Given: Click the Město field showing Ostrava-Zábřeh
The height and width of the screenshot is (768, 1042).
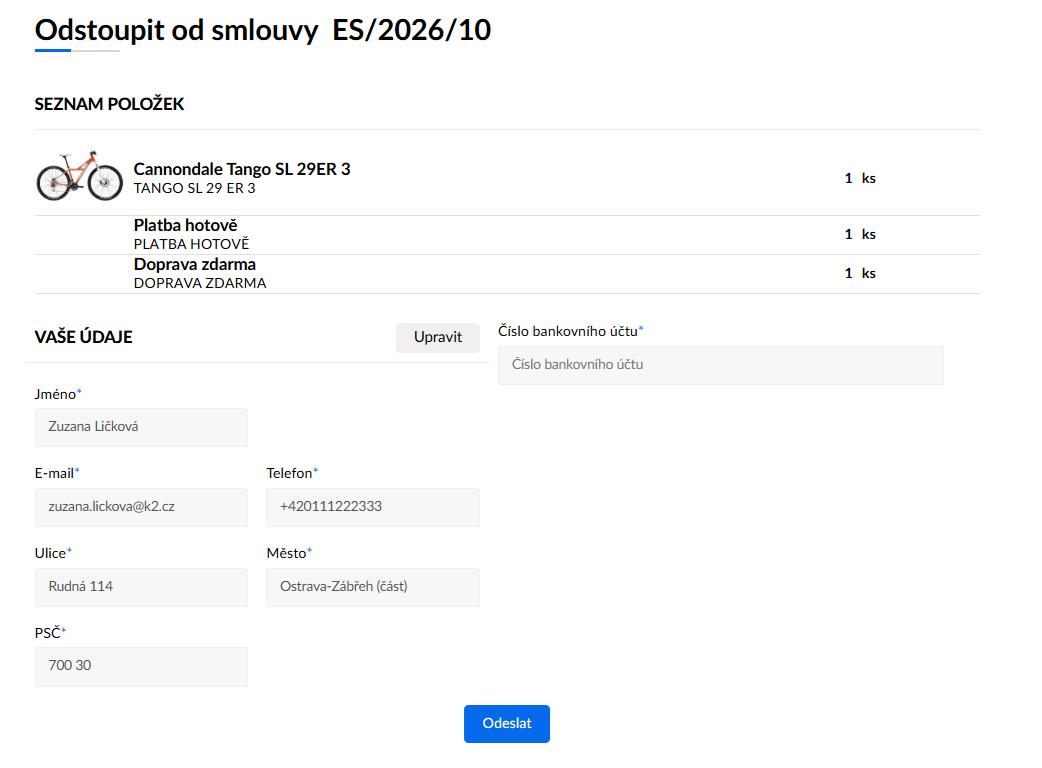Looking at the screenshot, I should click(x=373, y=587).
